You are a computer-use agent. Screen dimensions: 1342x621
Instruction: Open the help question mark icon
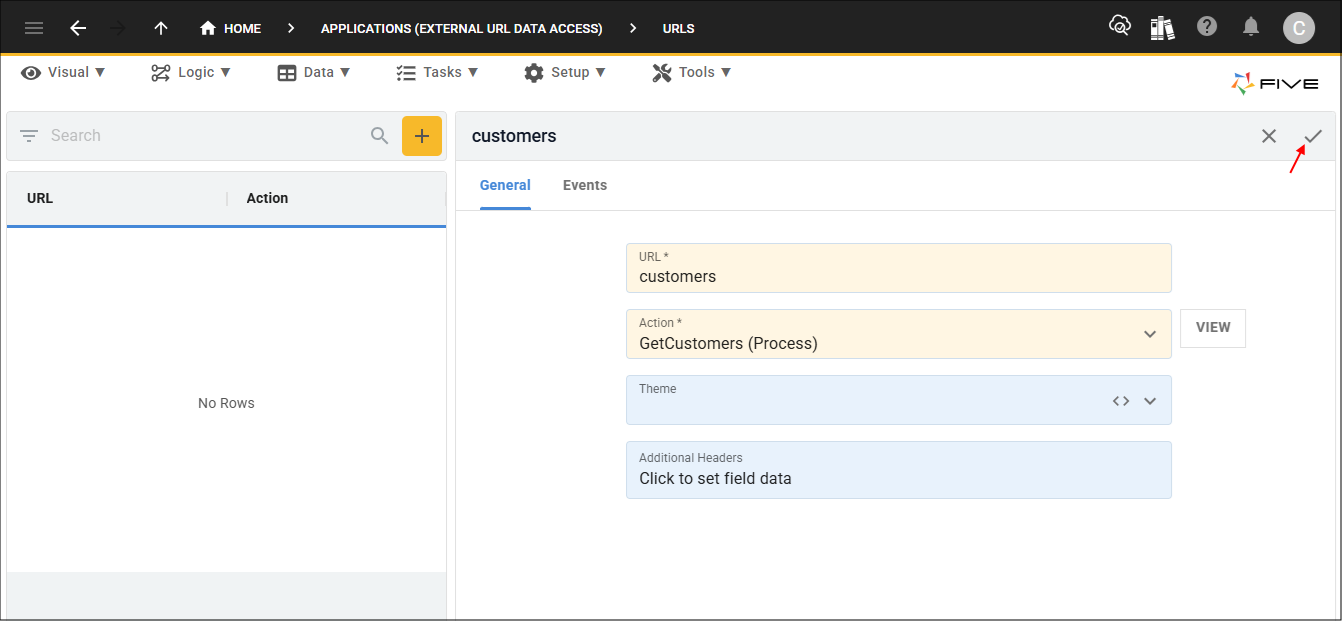click(1207, 27)
